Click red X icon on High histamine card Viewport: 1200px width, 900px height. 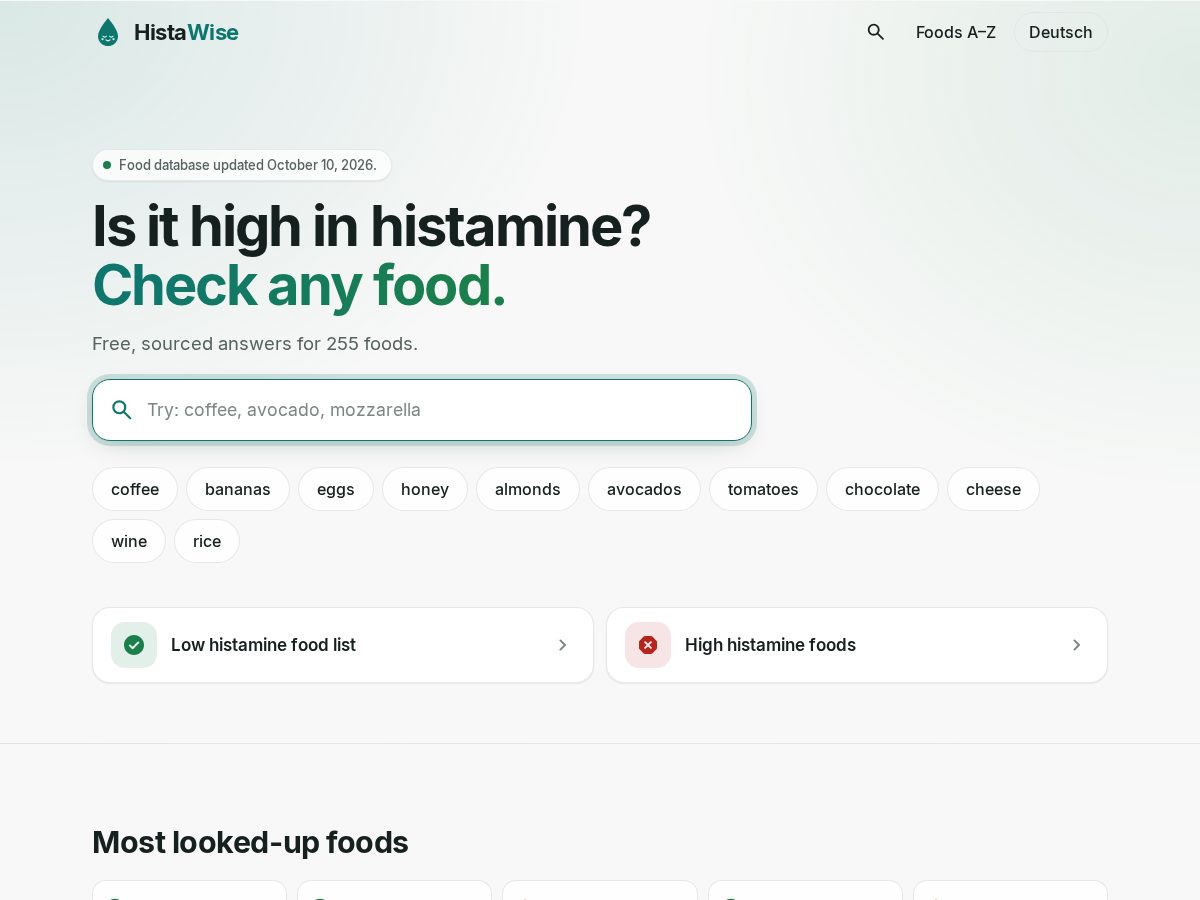point(648,645)
